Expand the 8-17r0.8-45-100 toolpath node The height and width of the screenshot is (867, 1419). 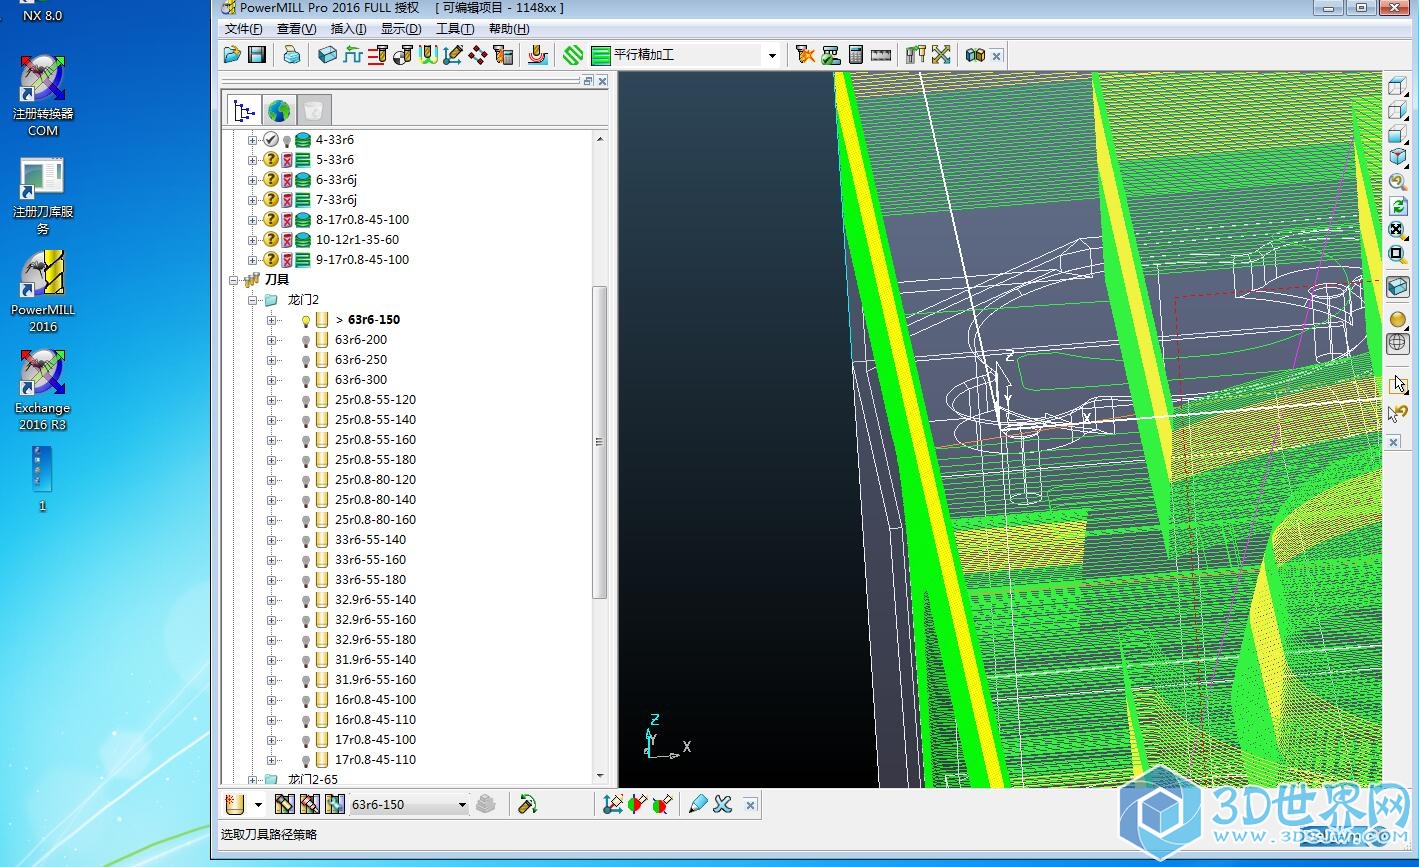(253, 220)
